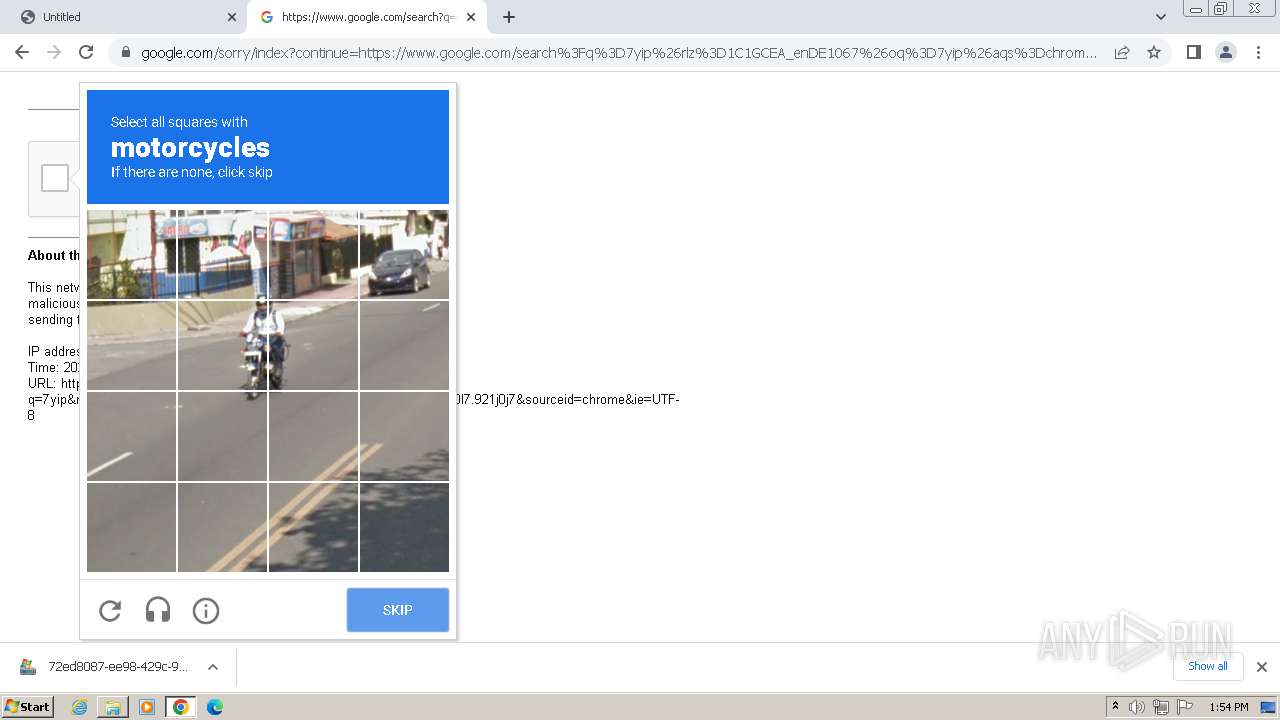Select Chrome in the taskbar

(x=181, y=707)
